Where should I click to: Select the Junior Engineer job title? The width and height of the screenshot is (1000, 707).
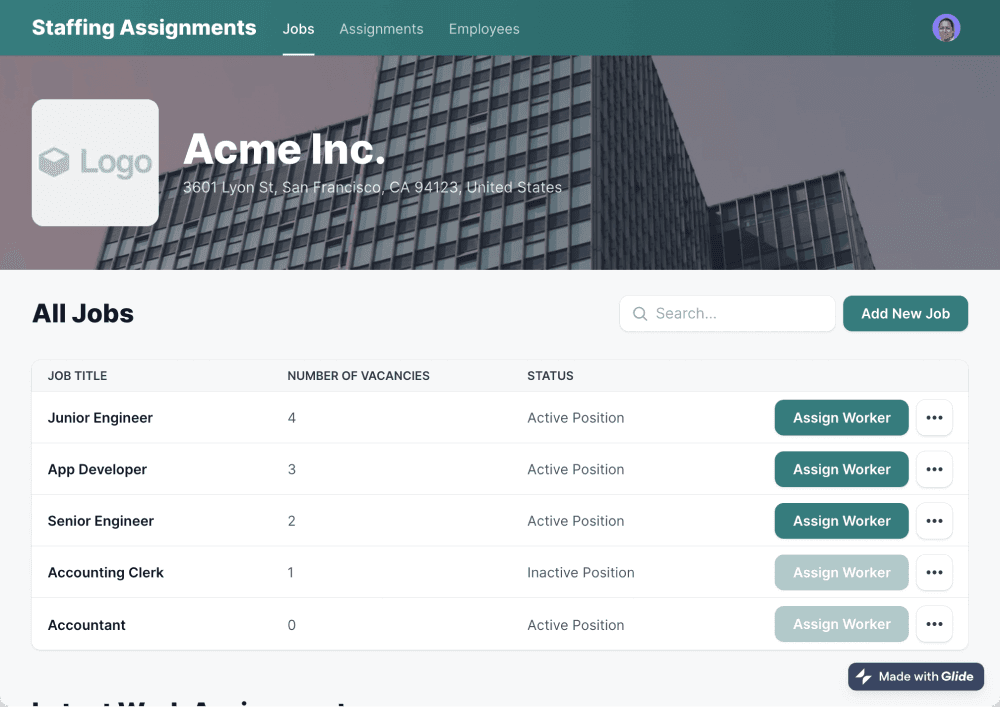(100, 418)
